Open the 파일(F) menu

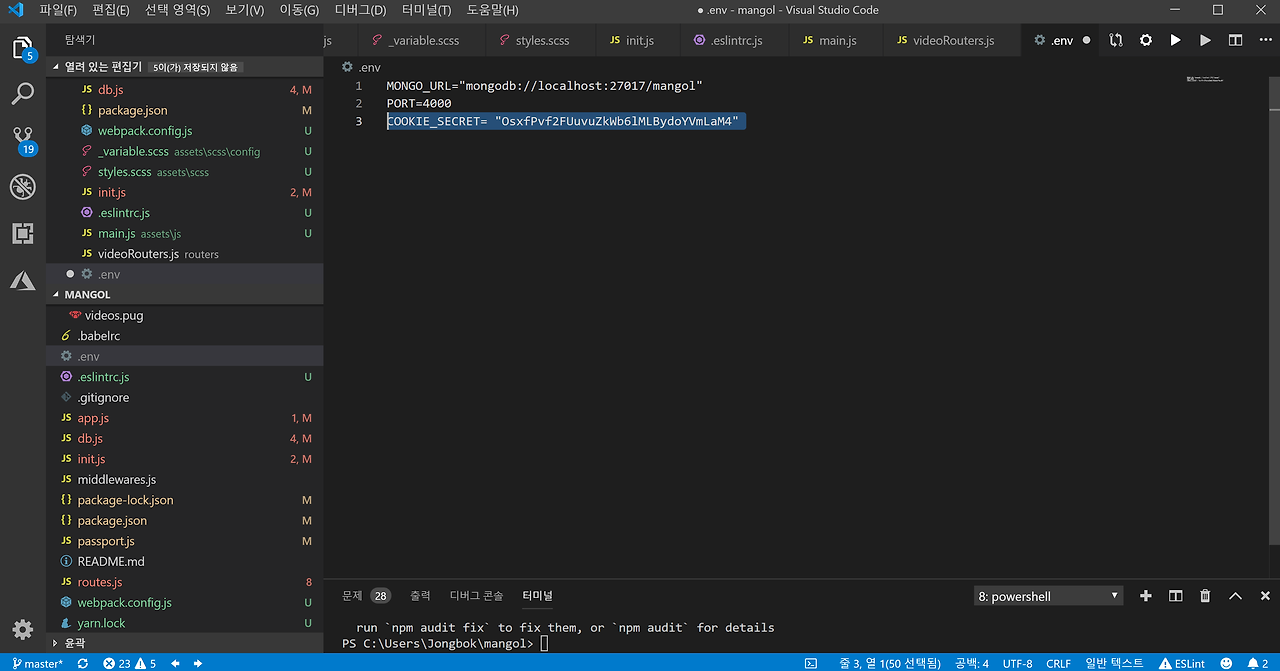click(58, 10)
